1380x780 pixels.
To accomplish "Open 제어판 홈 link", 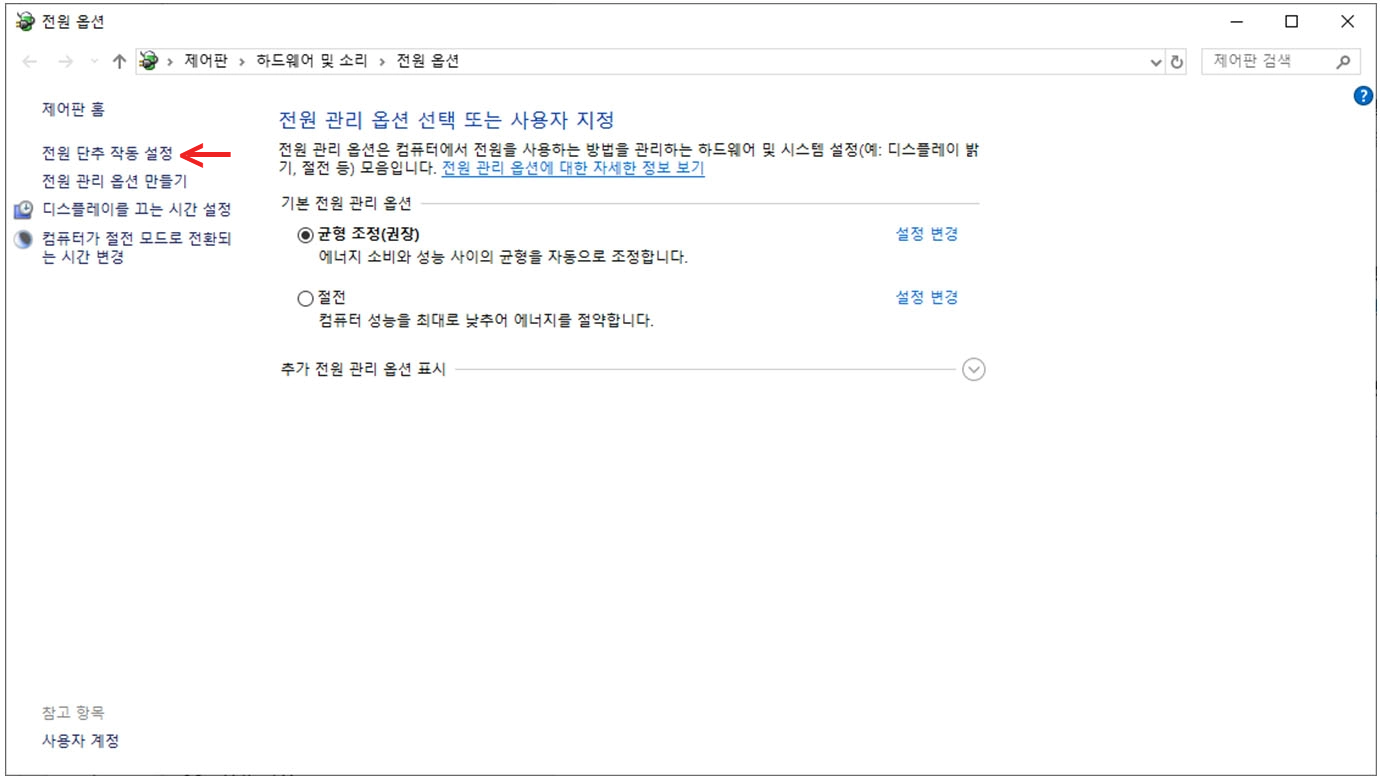I will pyautogui.click(x=73, y=109).
